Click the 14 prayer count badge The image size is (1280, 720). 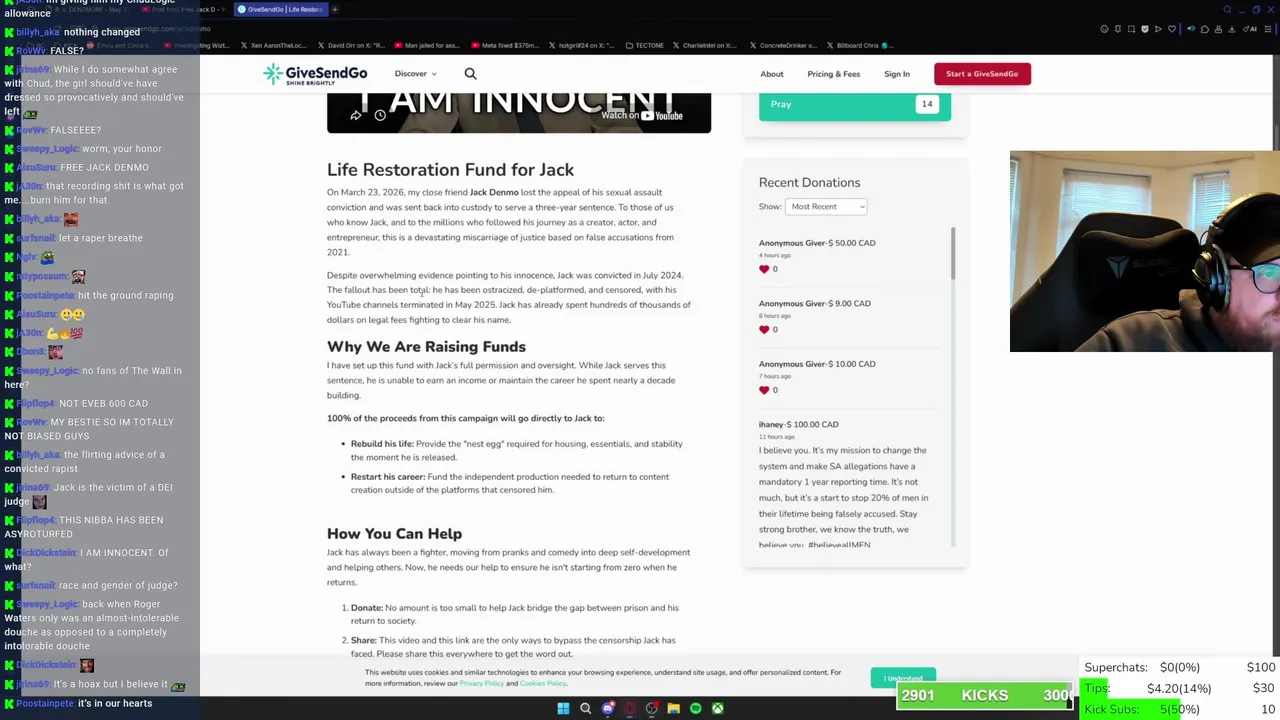point(927,104)
